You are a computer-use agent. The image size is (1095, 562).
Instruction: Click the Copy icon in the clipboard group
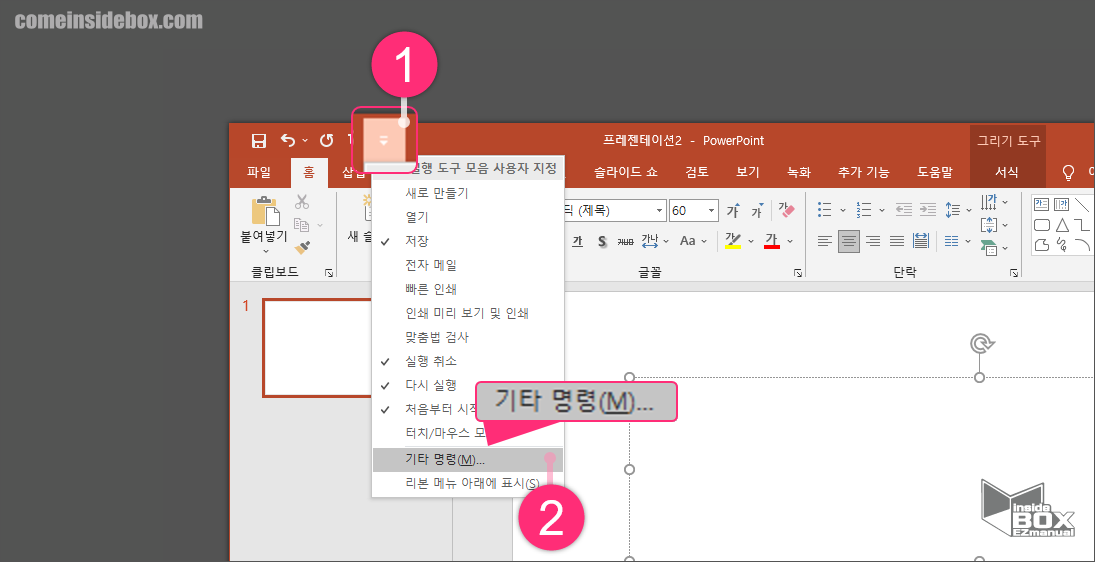coord(302,224)
